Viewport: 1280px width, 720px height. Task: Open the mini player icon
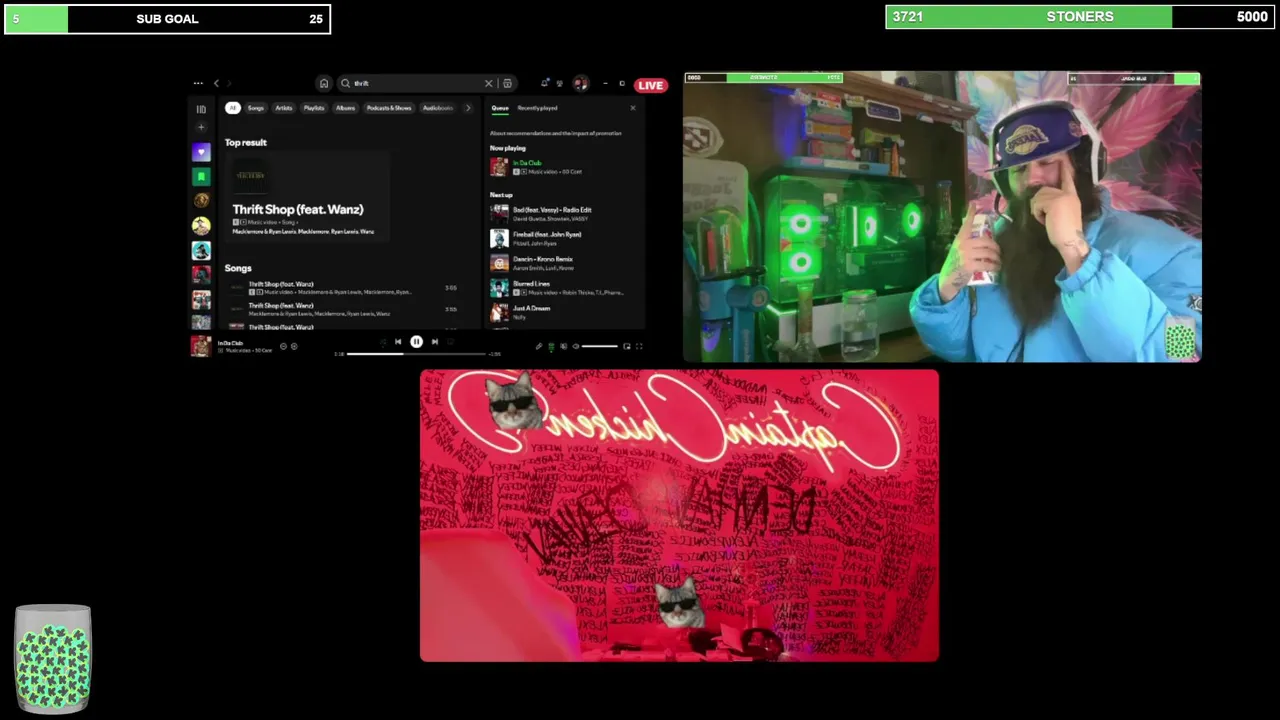click(x=627, y=346)
